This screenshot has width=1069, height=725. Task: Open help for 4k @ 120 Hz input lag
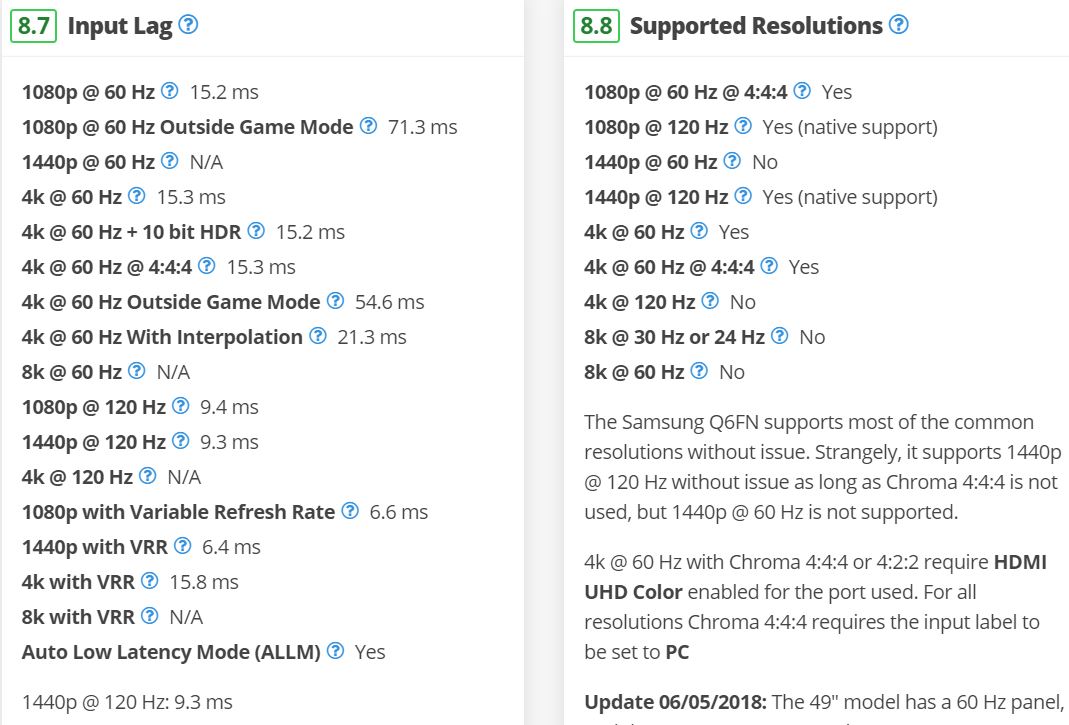coord(148,476)
